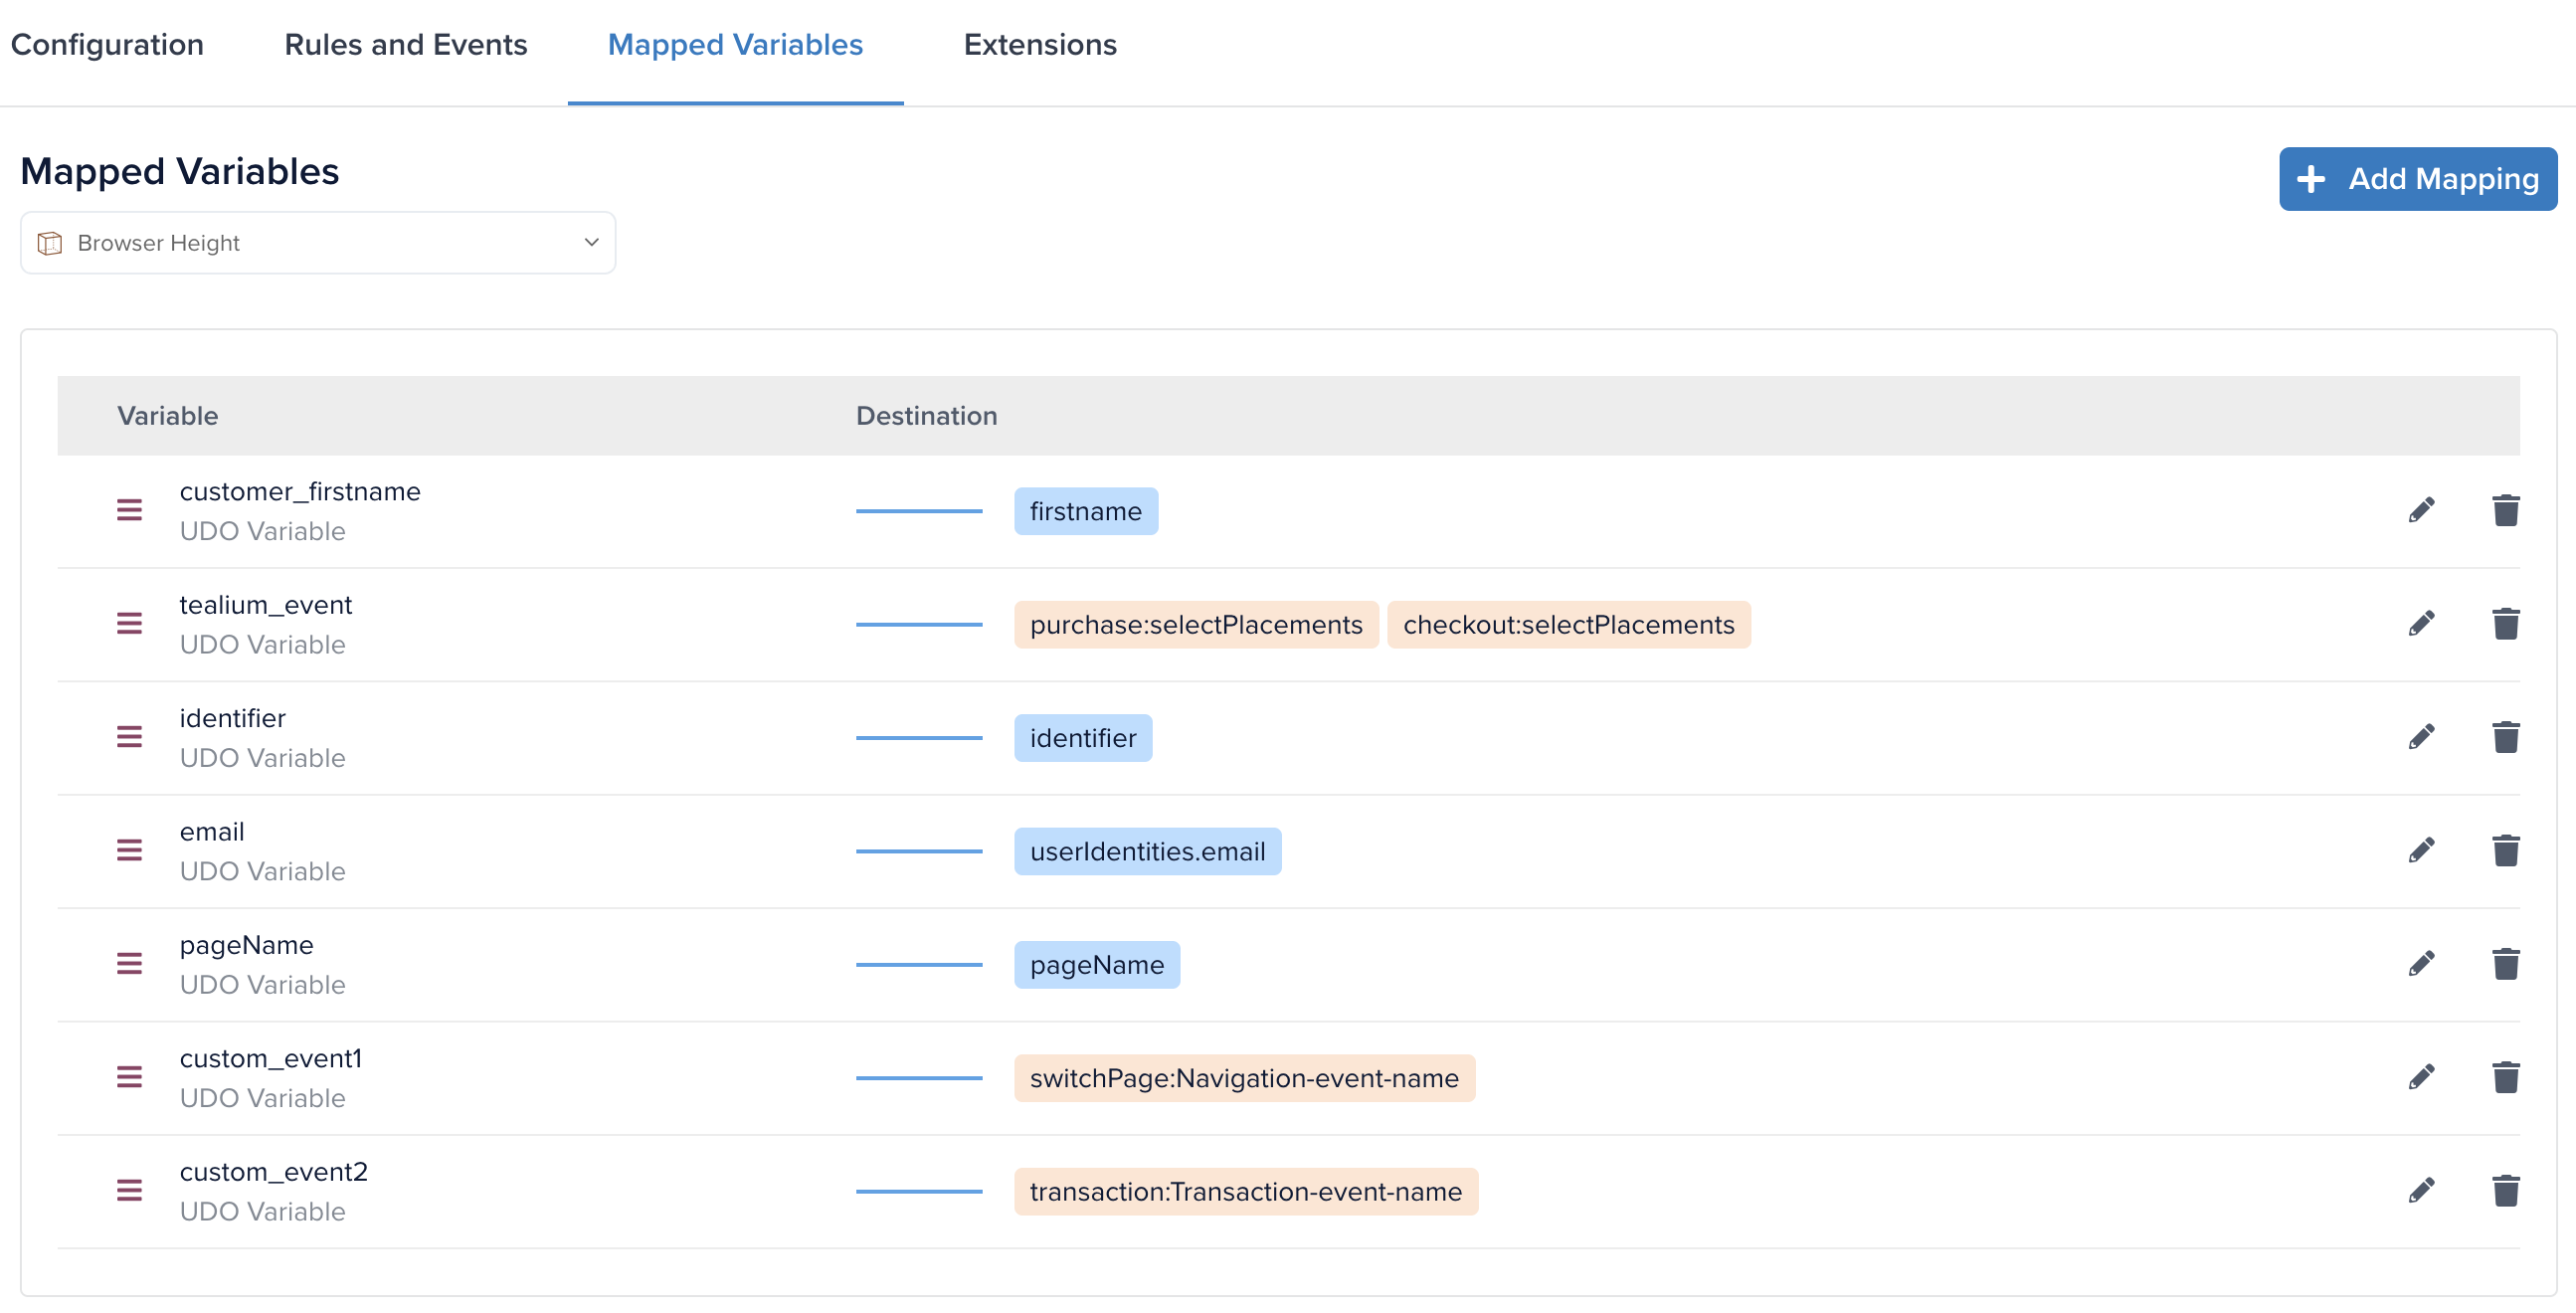
Task: Switch to the Configuration tab
Action: [107, 45]
